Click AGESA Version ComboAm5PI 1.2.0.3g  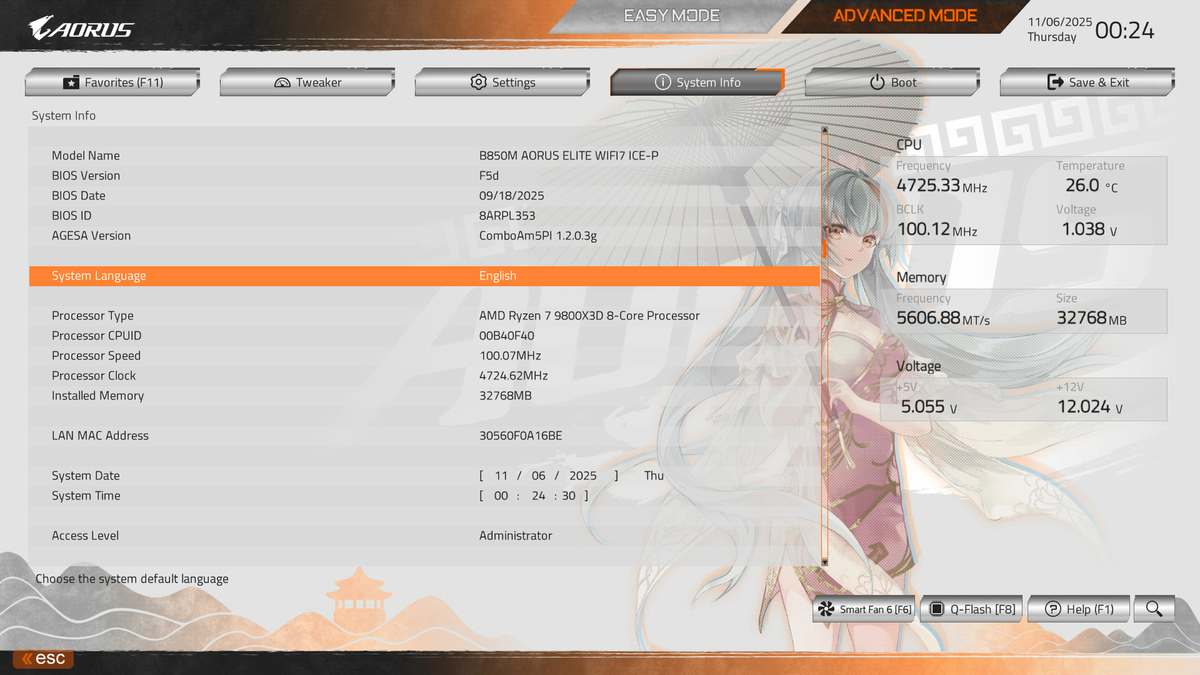(x=538, y=236)
